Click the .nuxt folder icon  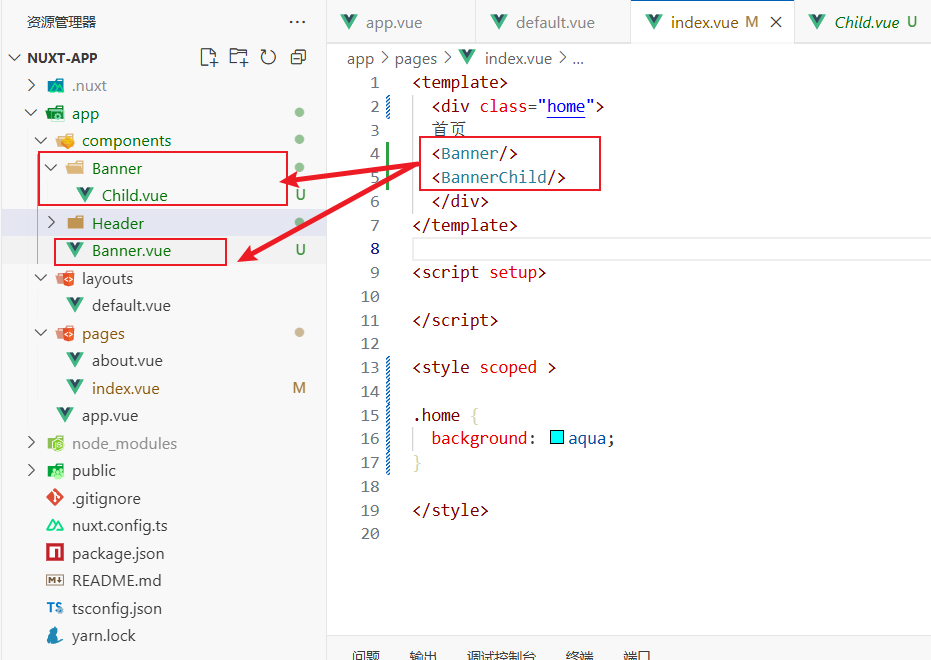click(56, 85)
